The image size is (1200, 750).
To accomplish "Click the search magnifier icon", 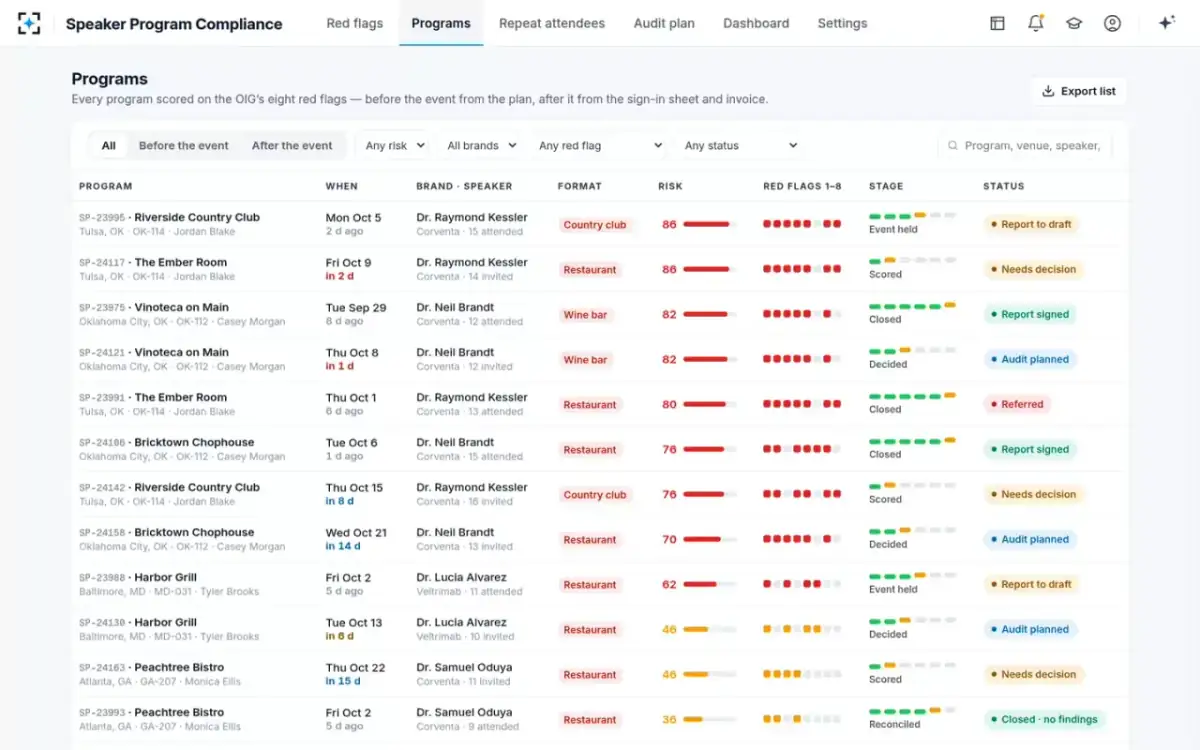I will pos(953,146).
